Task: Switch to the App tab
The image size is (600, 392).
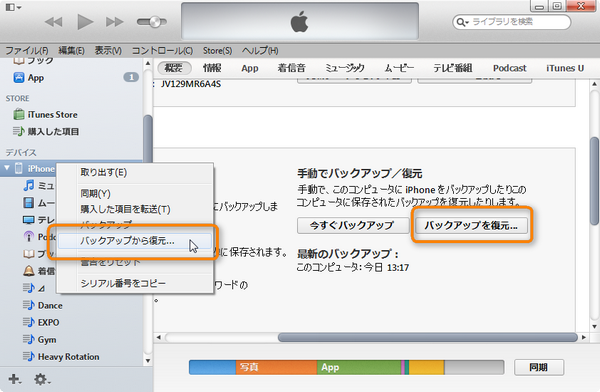Action: 250,68
